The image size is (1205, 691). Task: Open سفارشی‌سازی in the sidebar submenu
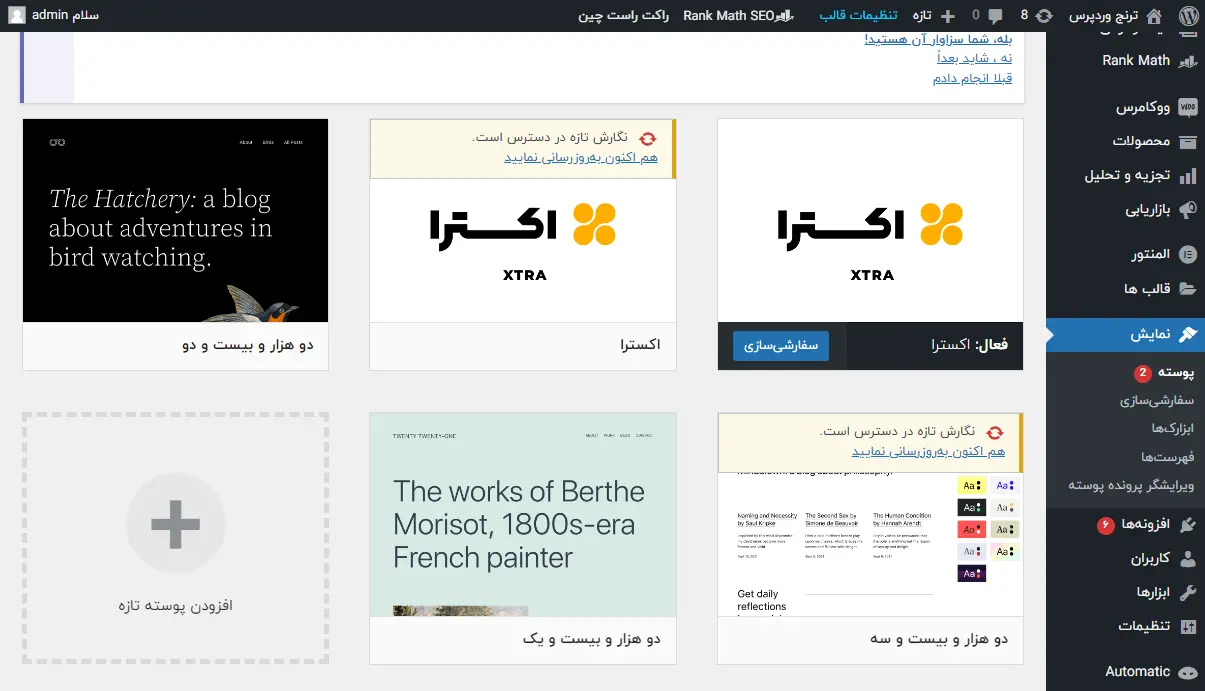1157,400
